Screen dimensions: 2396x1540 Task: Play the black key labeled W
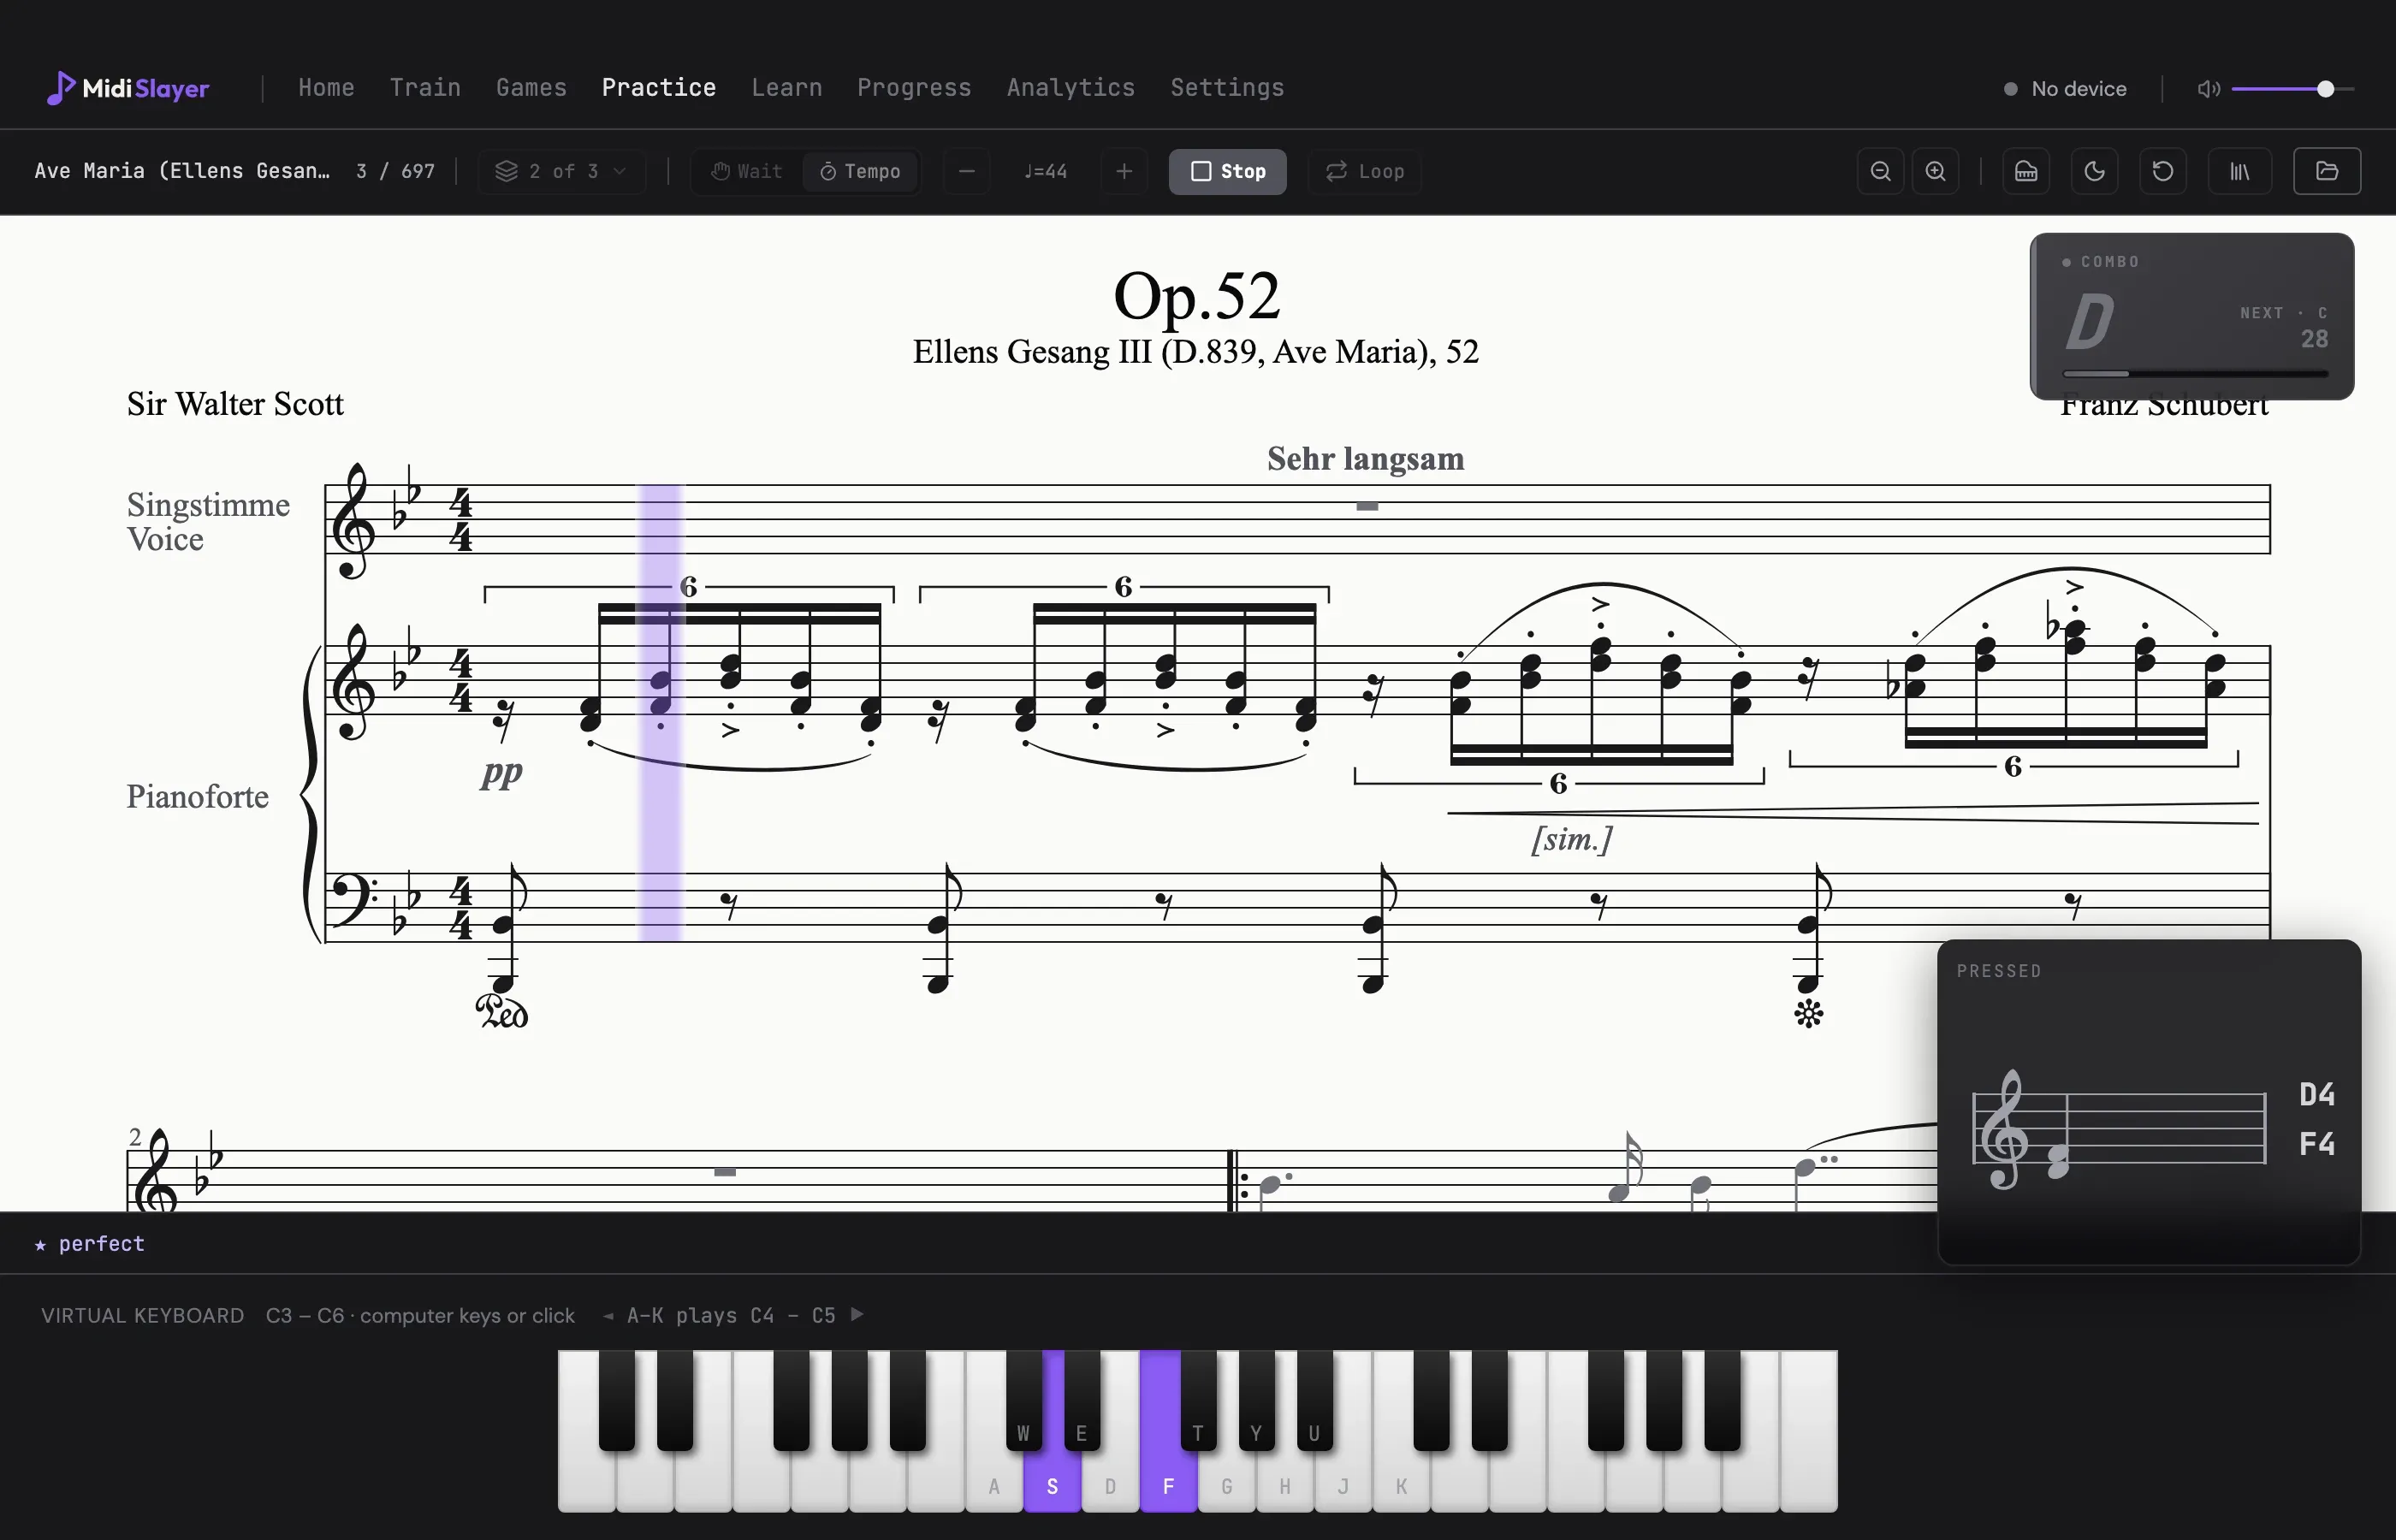coord(1023,1400)
